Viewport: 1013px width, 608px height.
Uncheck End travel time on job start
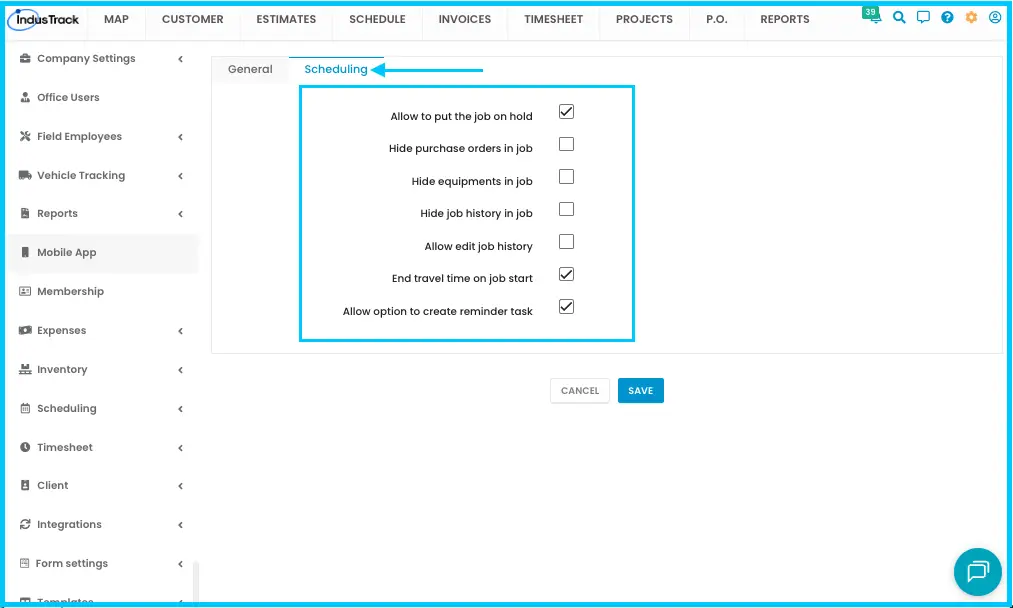point(567,275)
